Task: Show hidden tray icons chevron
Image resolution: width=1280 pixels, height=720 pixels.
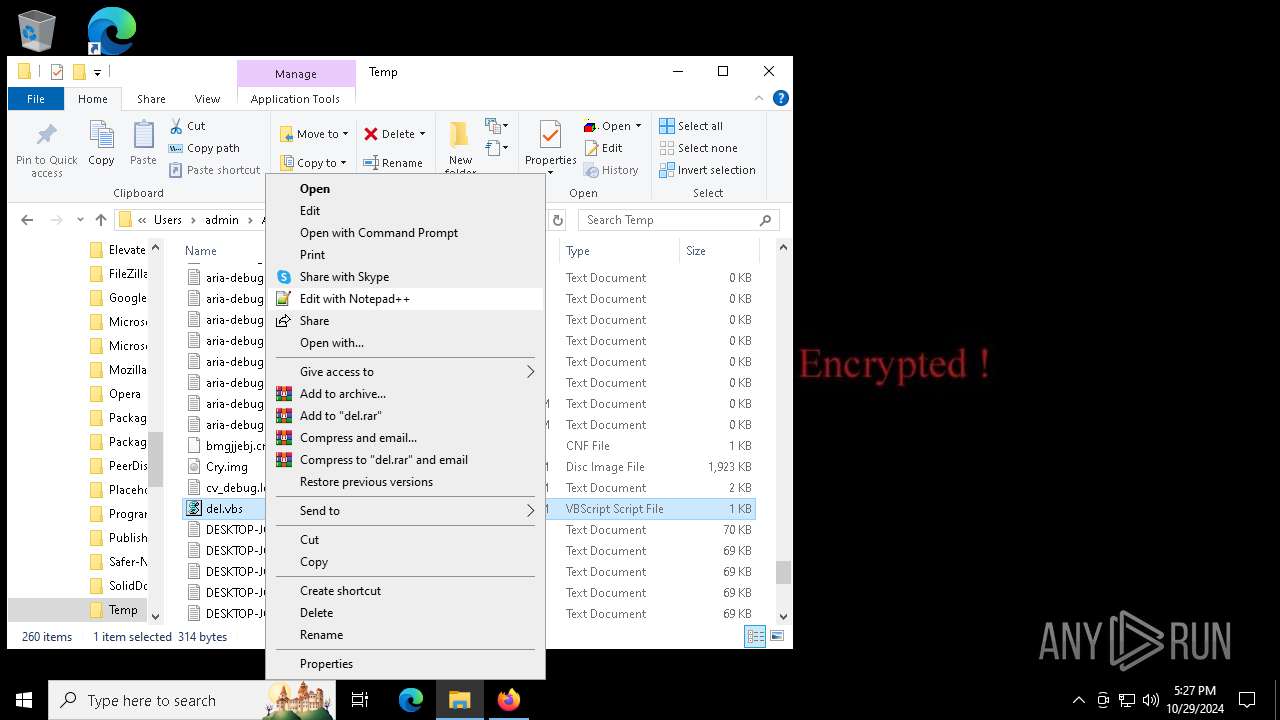Action: coord(1078,700)
